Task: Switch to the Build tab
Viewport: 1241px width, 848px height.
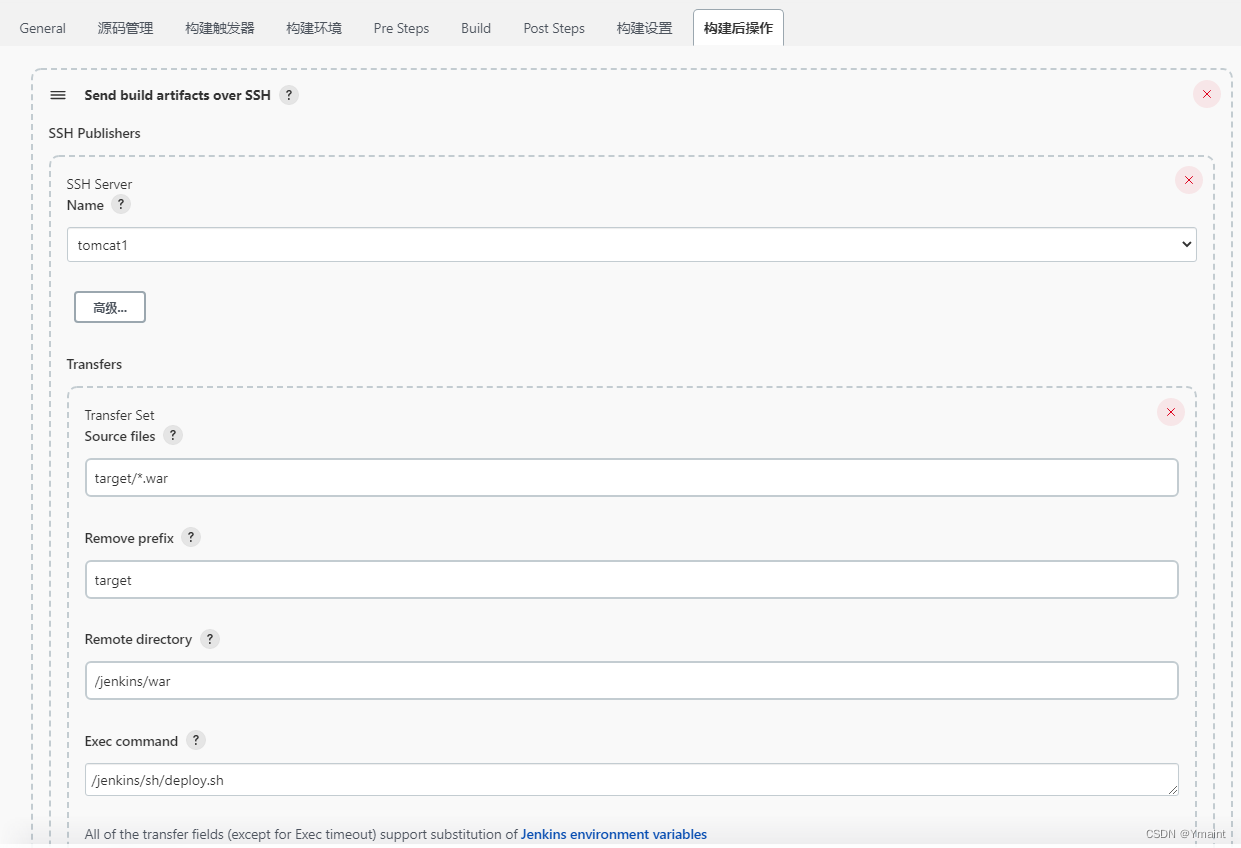Action: [x=476, y=28]
